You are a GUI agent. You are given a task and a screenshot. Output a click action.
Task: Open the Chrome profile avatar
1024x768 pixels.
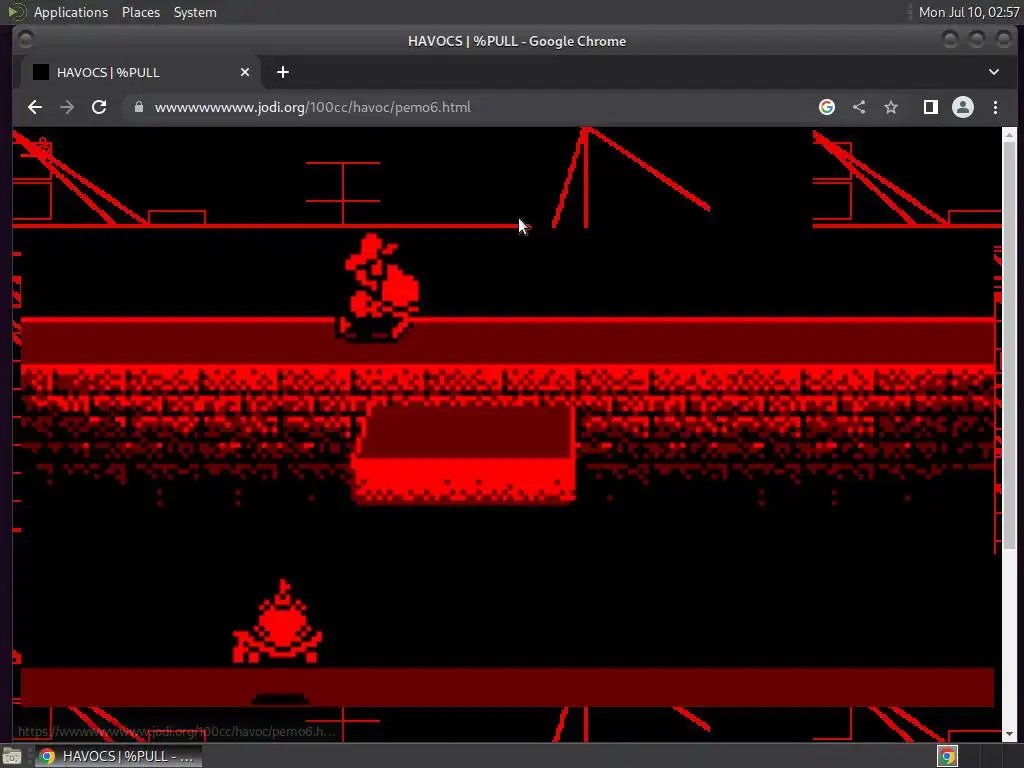click(x=963, y=107)
